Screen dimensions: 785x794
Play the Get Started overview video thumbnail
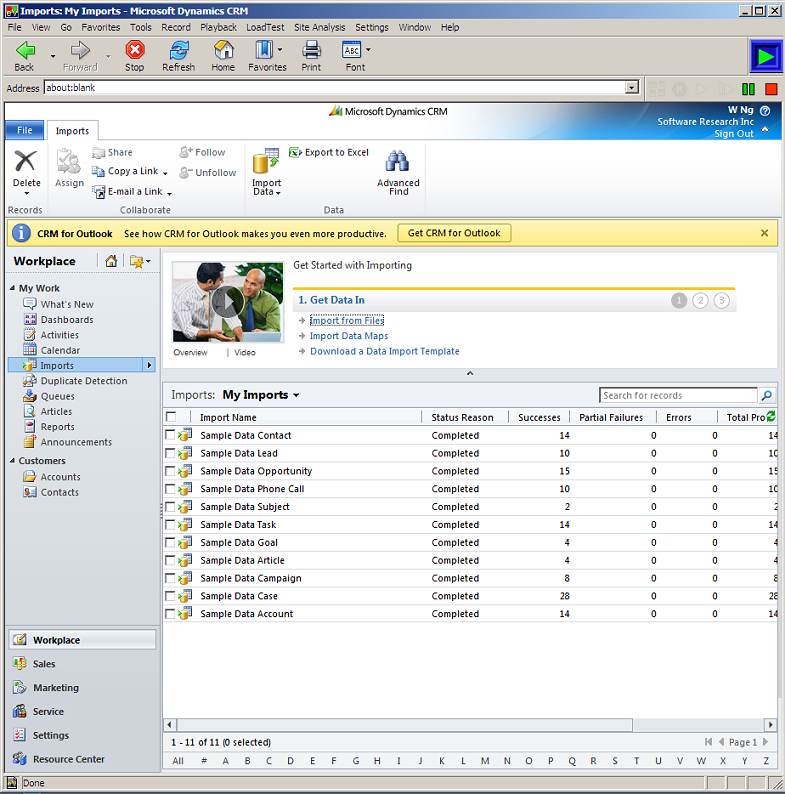[x=228, y=302]
